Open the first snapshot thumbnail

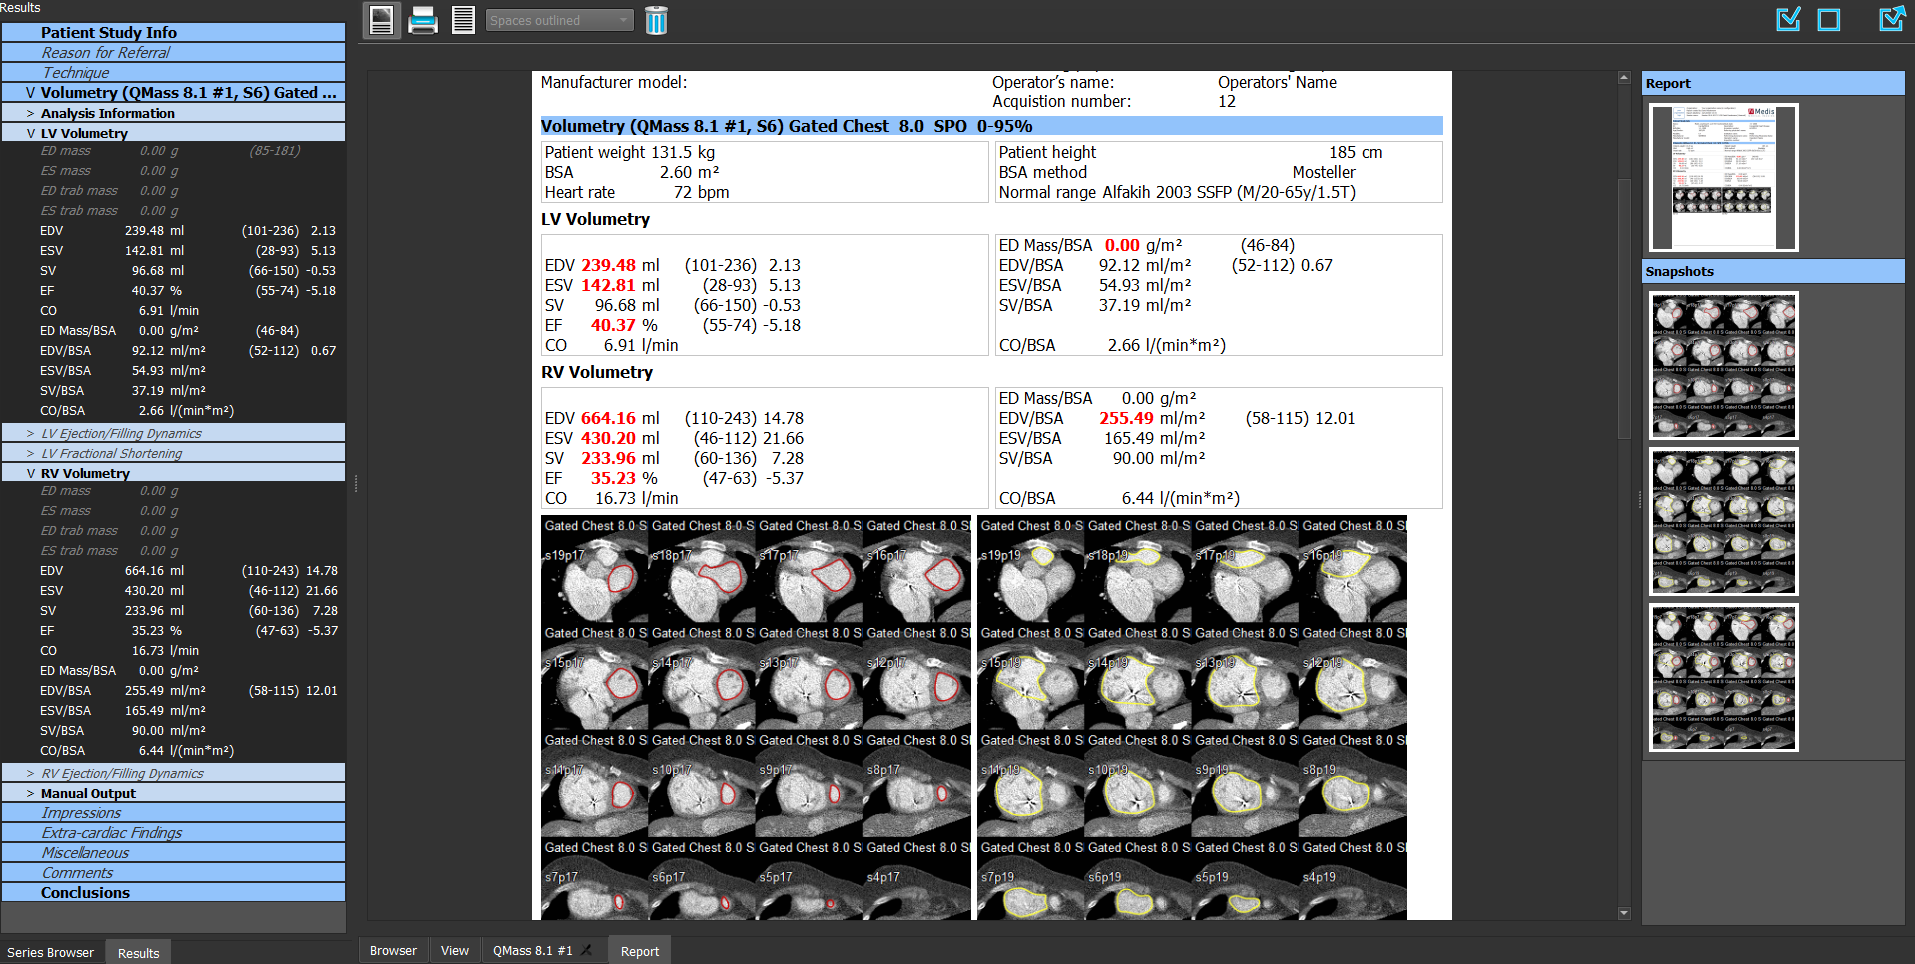1722,365
